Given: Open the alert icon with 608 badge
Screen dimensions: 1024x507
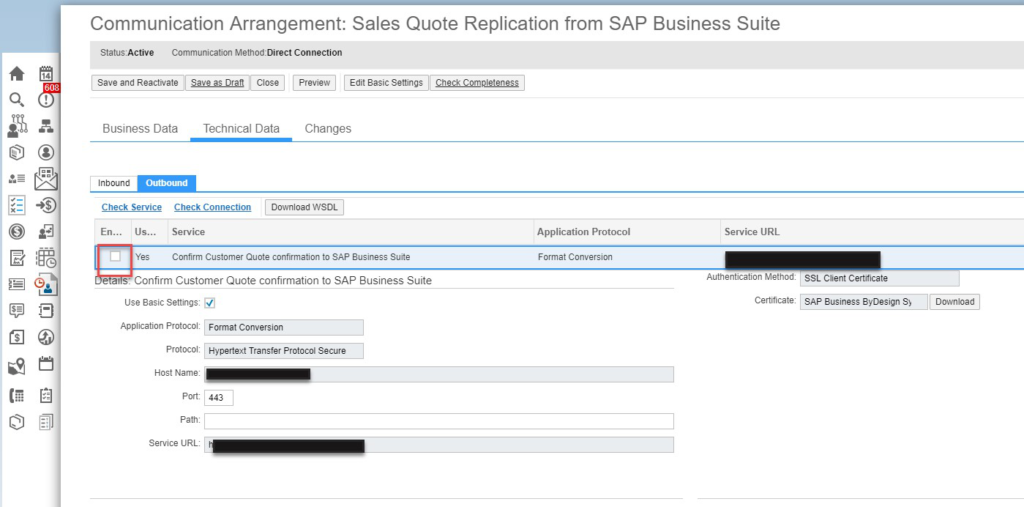Looking at the screenshot, I should [x=46, y=100].
